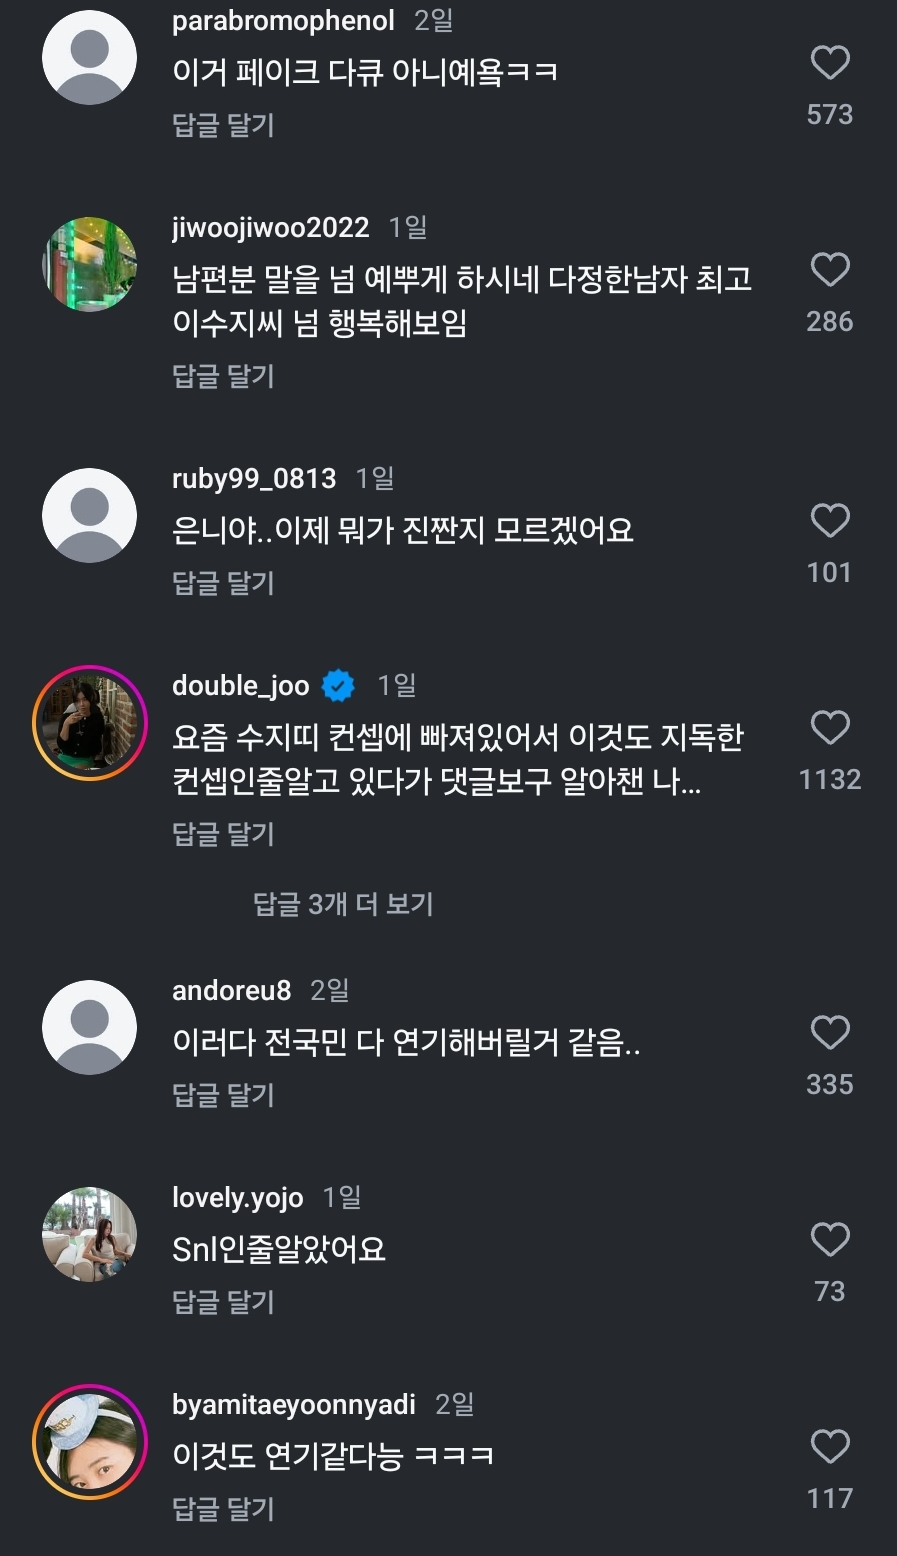897x1556 pixels.
Task: Tap the heart beside lovely.yojo's comment
Action: (829, 1240)
